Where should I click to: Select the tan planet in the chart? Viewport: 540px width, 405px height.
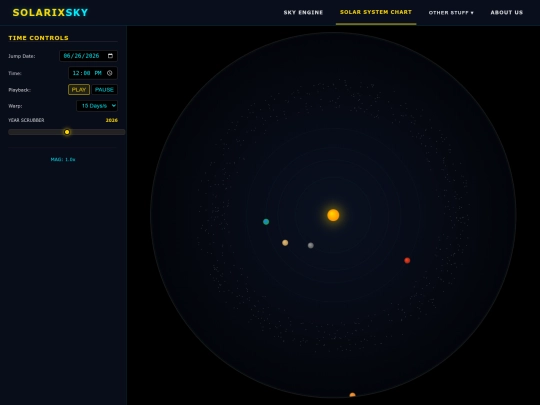click(285, 243)
